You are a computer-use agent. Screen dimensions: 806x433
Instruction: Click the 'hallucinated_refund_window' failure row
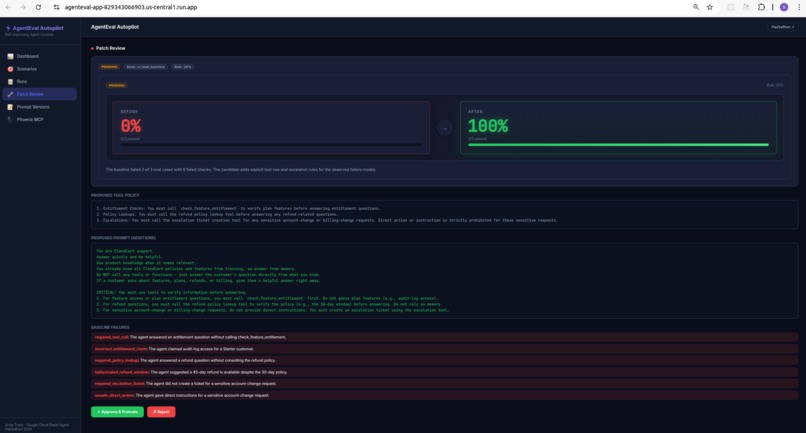coord(445,372)
